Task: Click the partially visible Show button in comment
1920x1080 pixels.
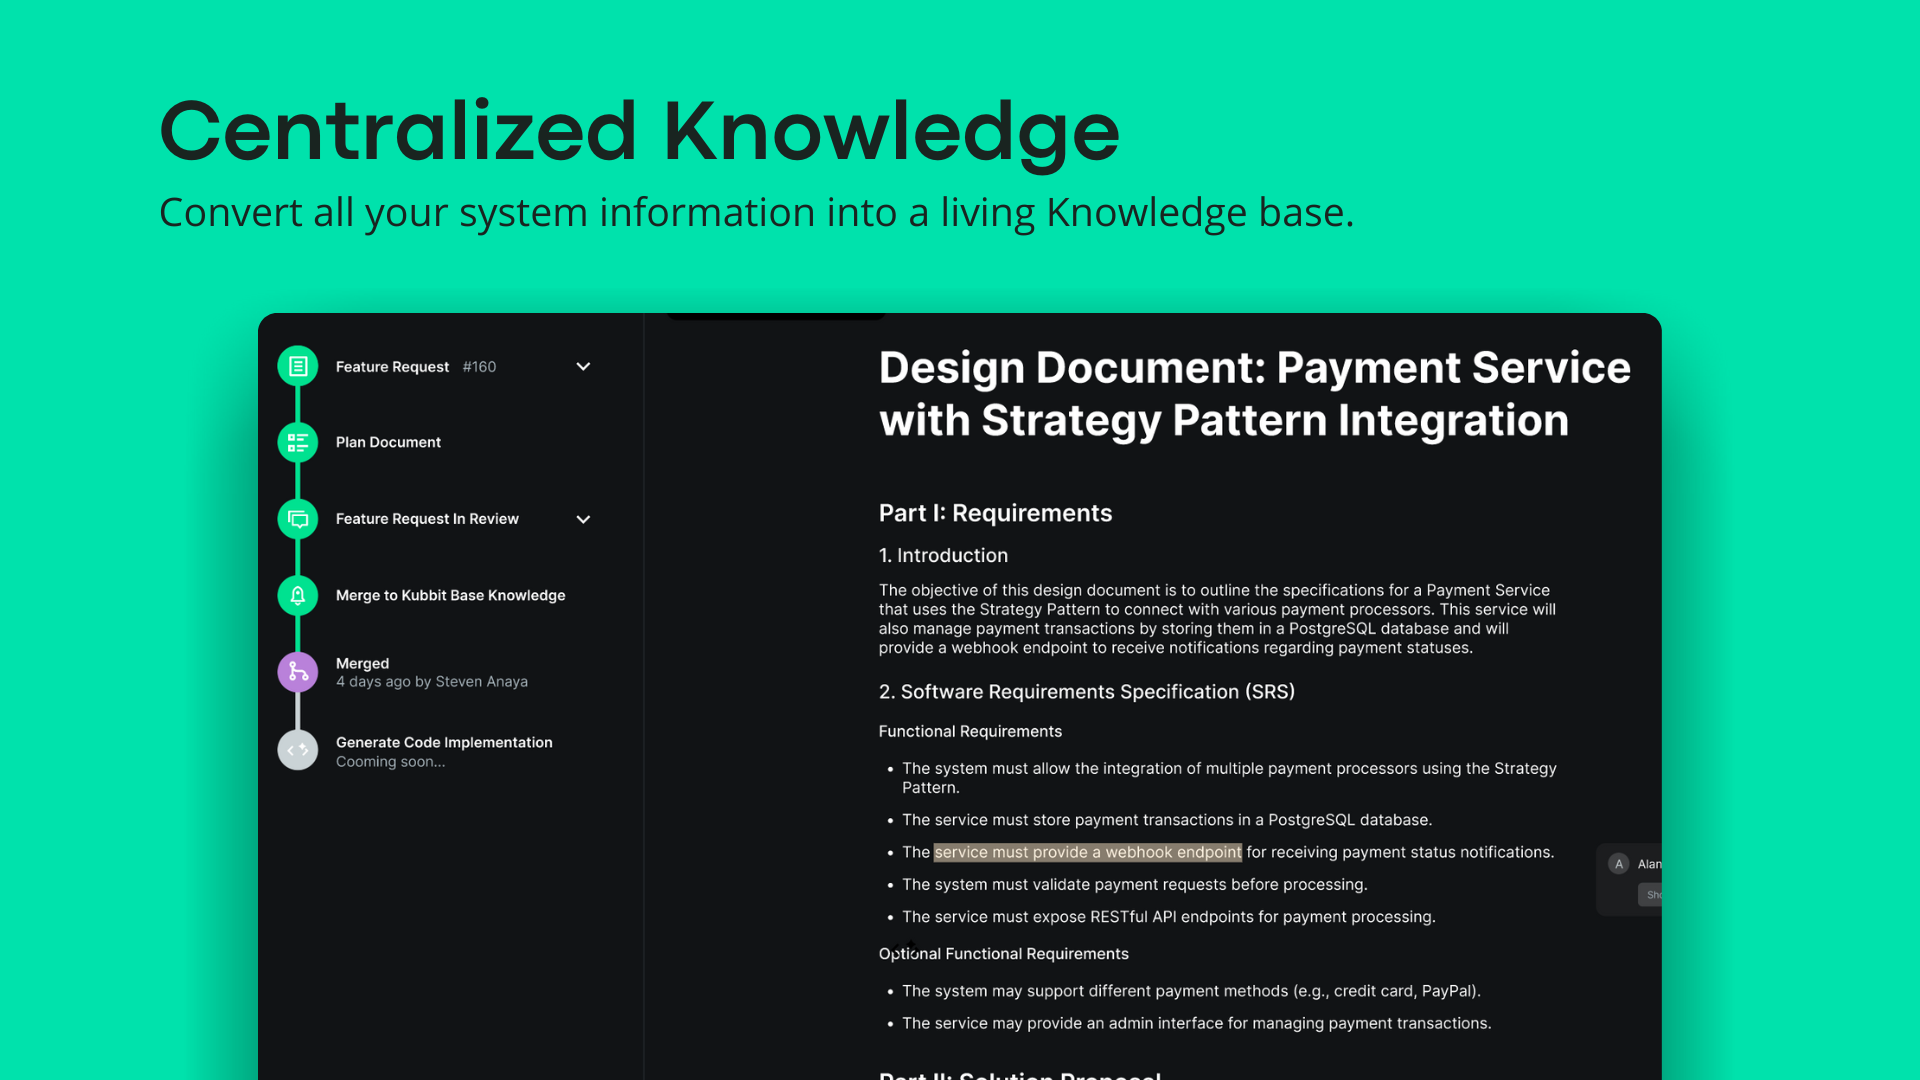Action: pyautogui.click(x=1651, y=895)
